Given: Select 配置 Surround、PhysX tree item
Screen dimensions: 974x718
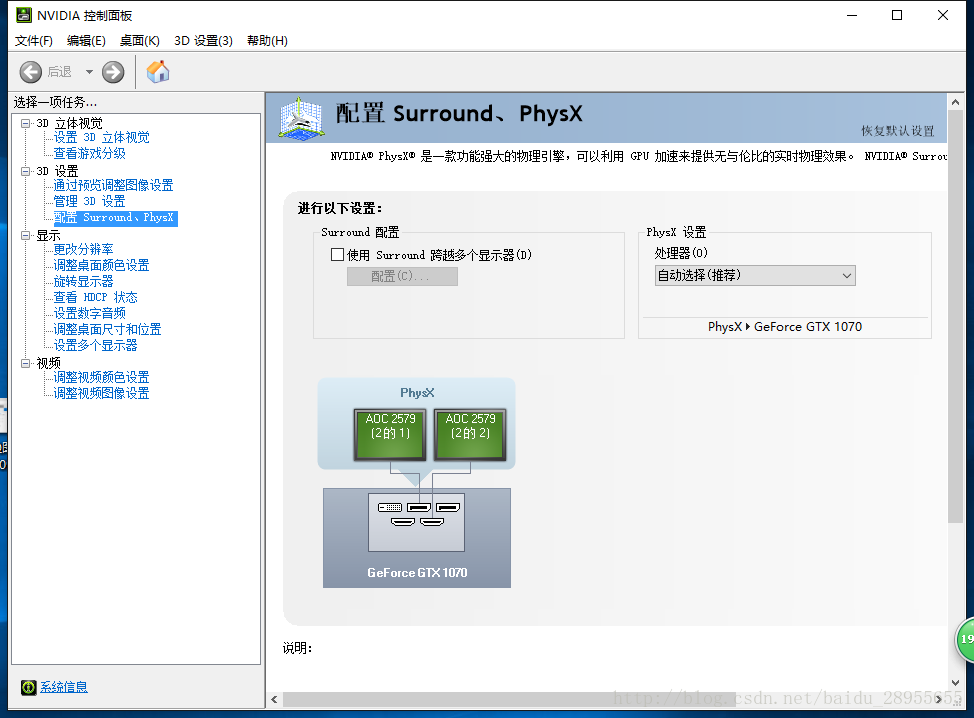Looking at the screenshot, I should tap(115, 218).
